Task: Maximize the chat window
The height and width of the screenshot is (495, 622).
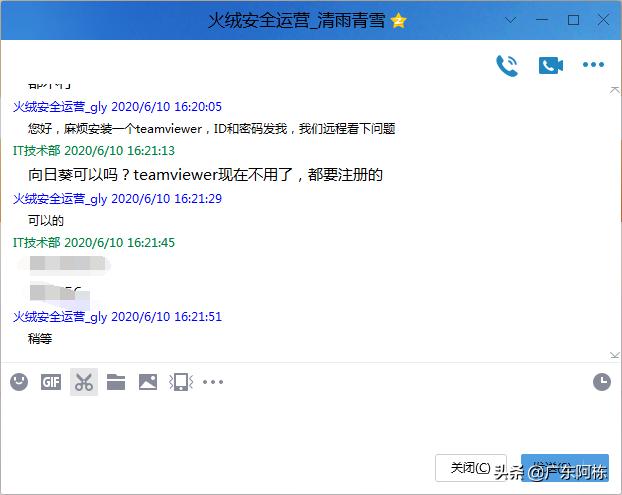Action: [573, 20]
